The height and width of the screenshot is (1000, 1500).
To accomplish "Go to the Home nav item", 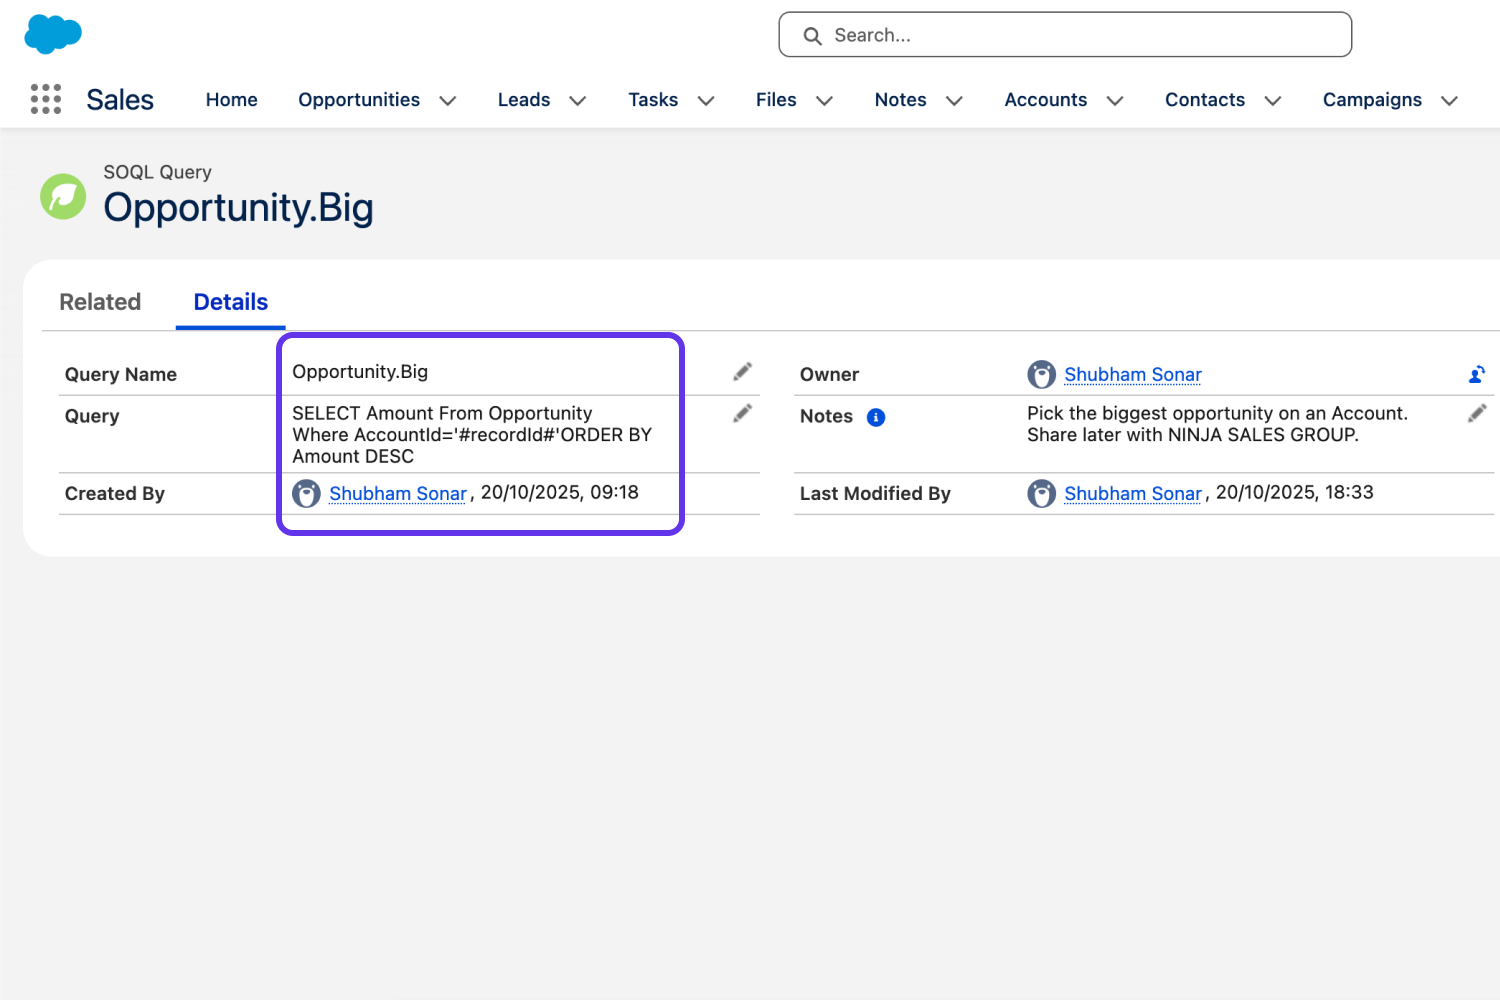I will tap(232, 100).
